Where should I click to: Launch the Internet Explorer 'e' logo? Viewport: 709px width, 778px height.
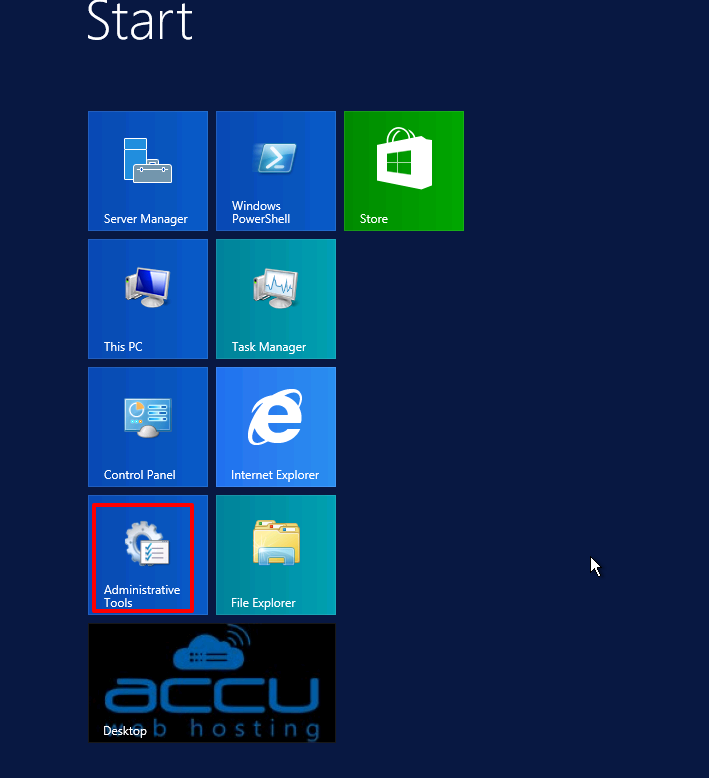[275, 417]
